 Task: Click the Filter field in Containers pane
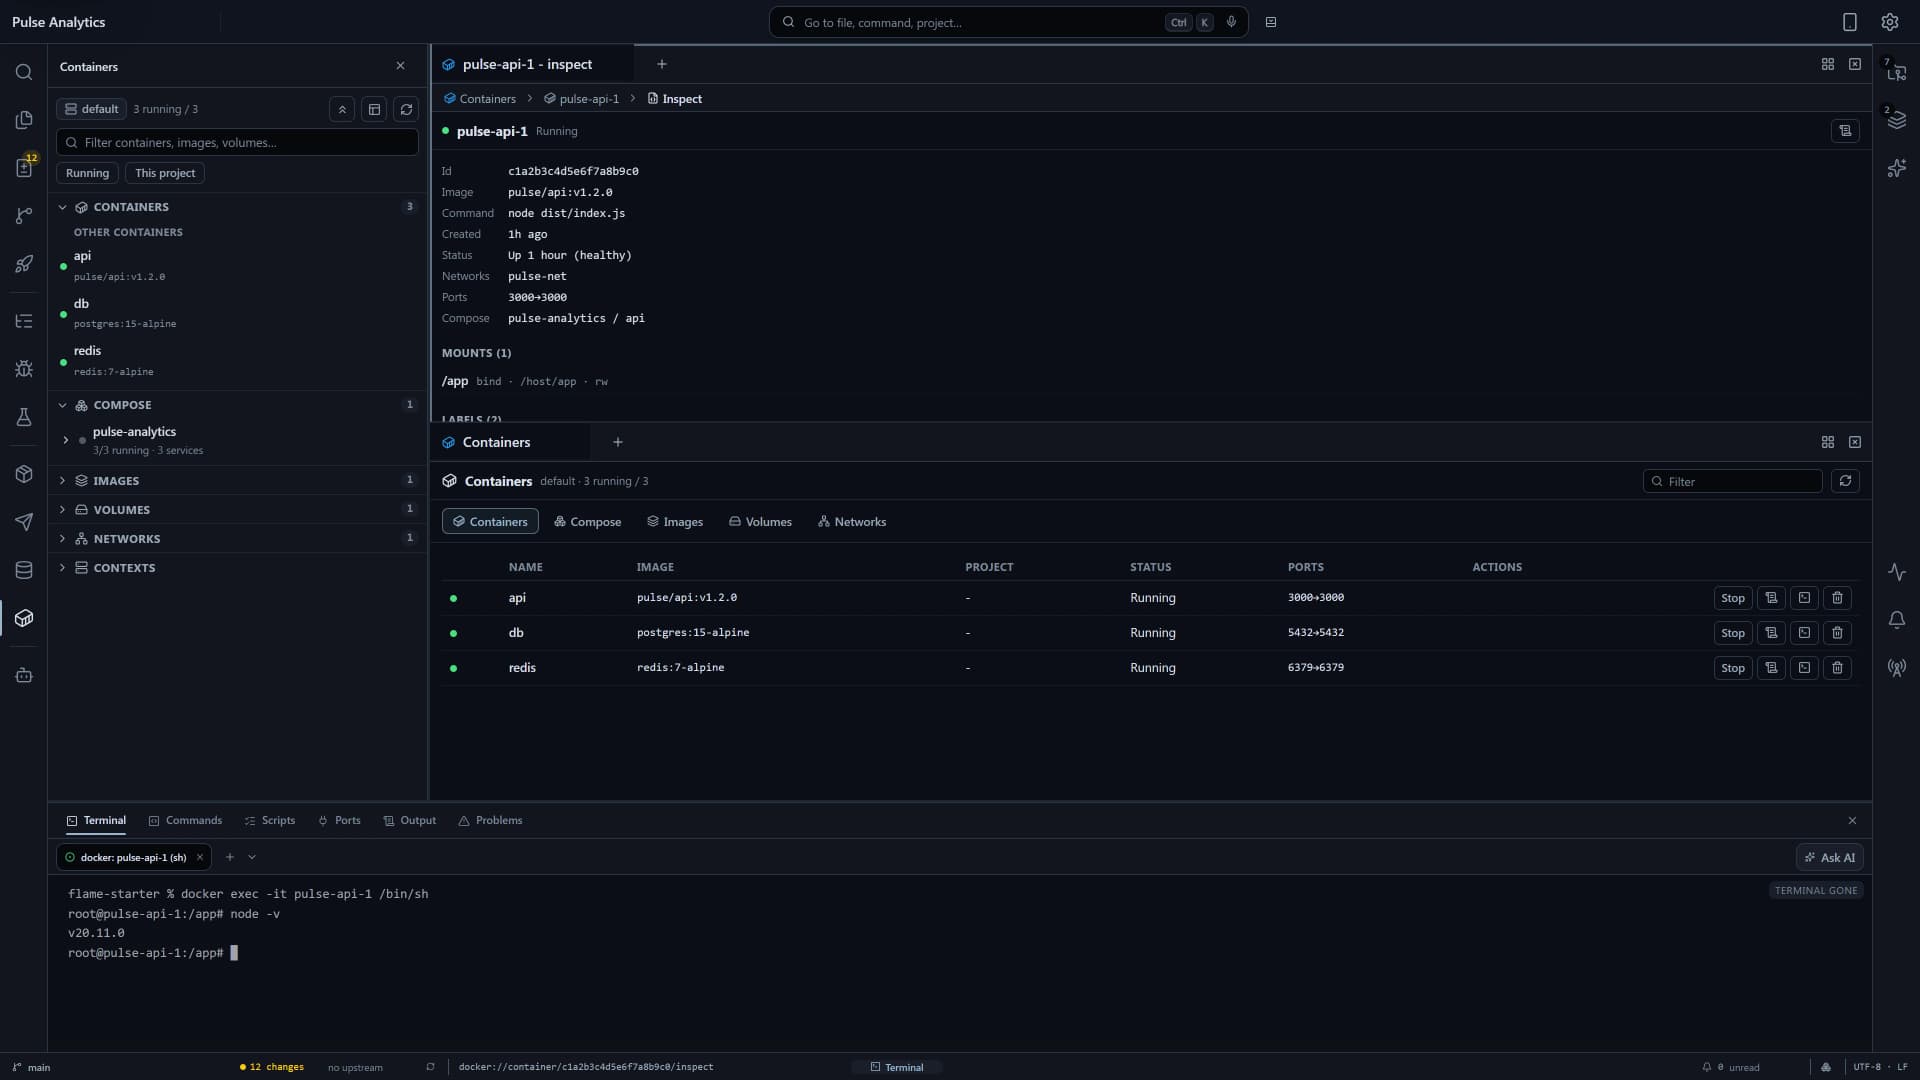(1733, 481)
